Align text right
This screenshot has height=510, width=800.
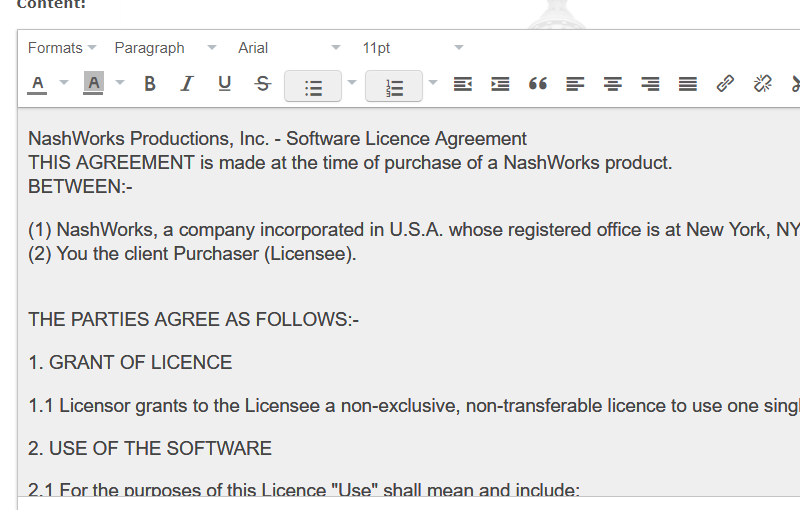click(650, 84)
